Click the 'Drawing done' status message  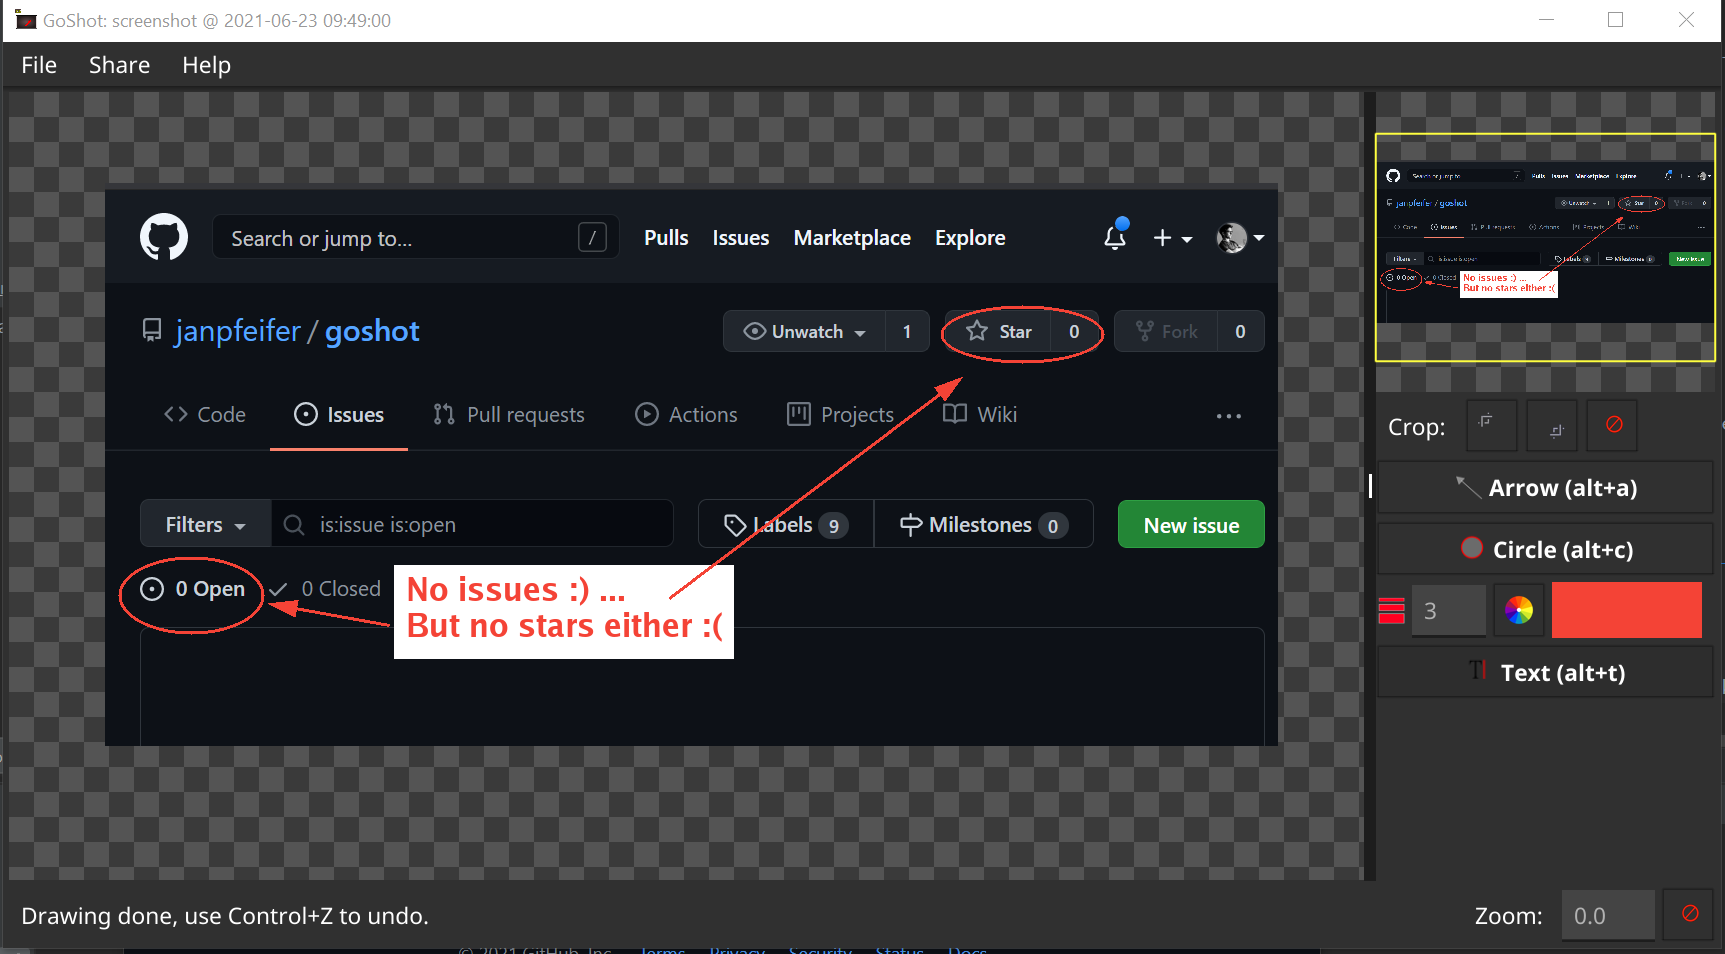(225, 916)
